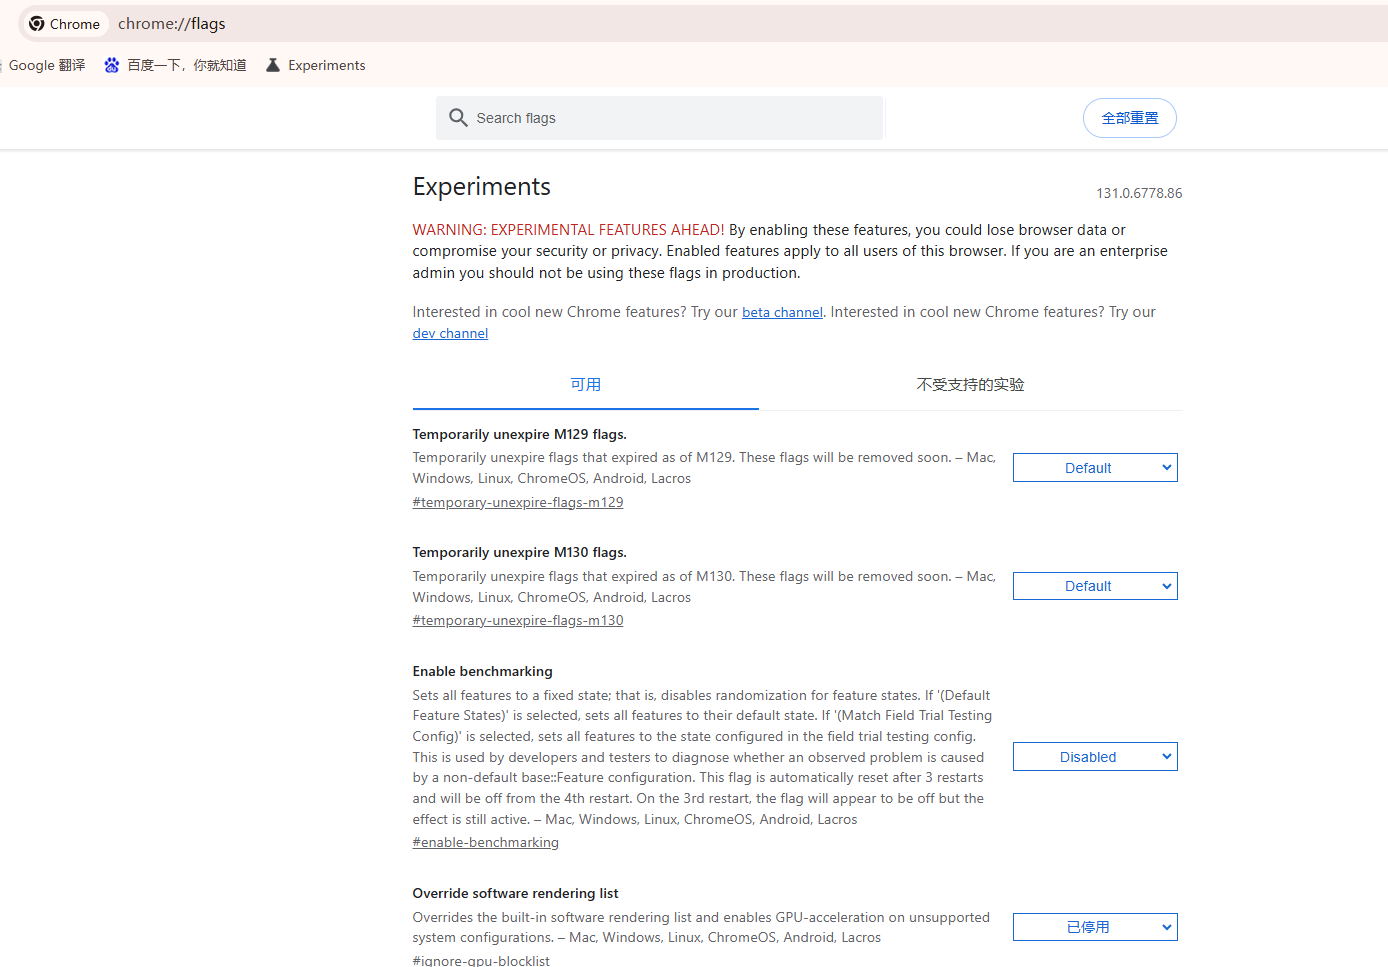Open the Override software rendering 已停用 dropdown
This screenshot has width=1388, height=967.
[x=1094, y=927]
